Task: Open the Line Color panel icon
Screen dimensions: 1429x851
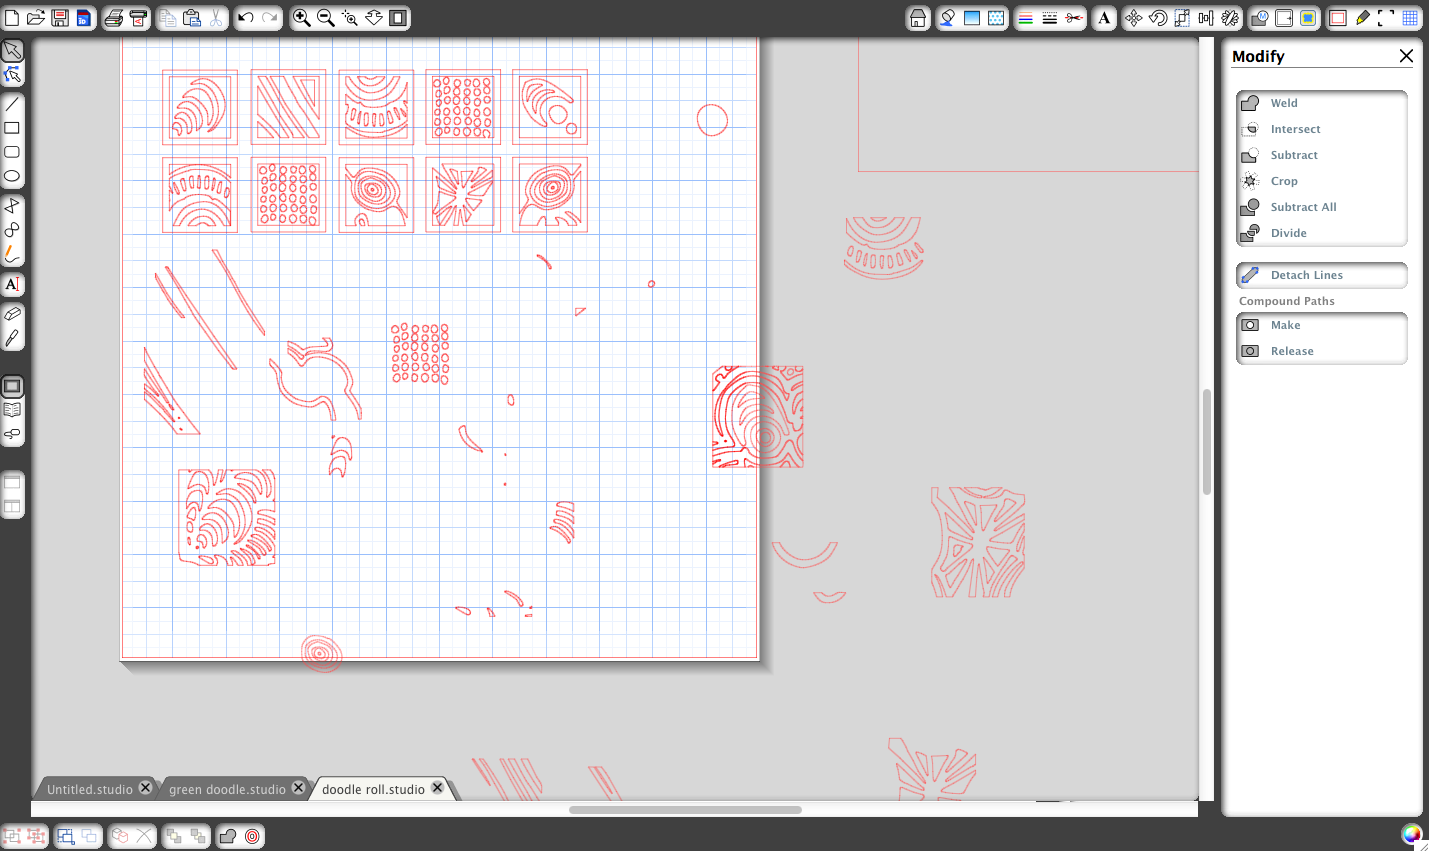Action: coord(1025,18)
